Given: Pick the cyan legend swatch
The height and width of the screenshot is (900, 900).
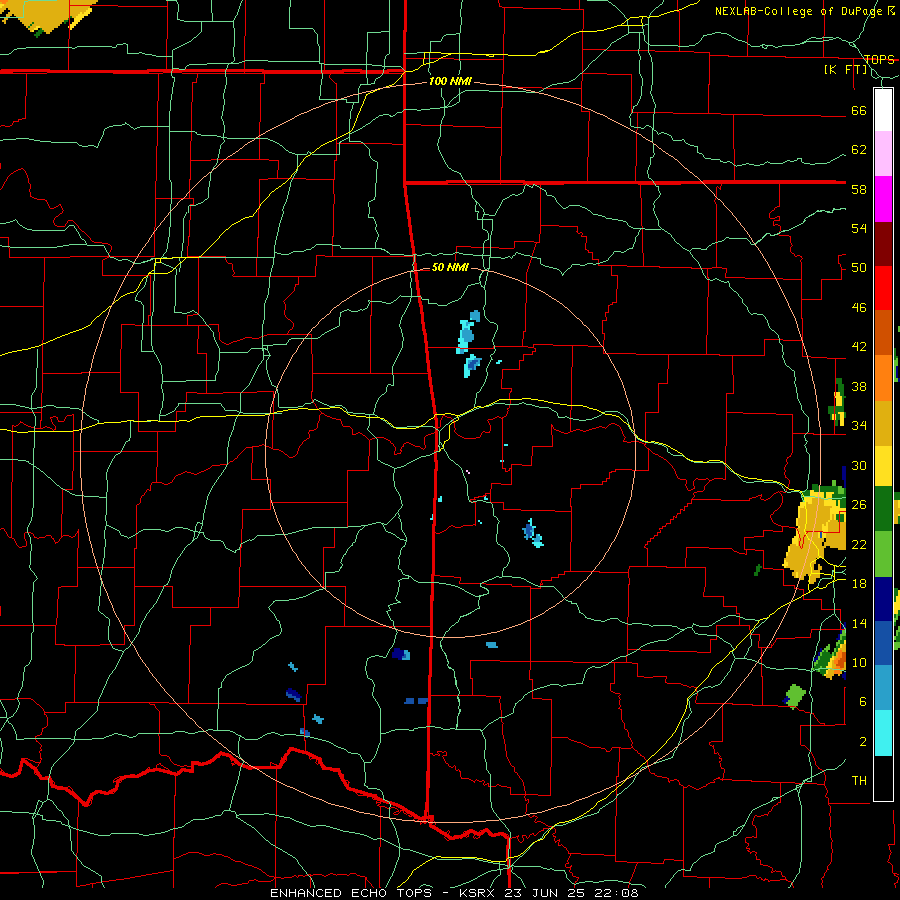Looking at the screenshot, I should point(883,733).
